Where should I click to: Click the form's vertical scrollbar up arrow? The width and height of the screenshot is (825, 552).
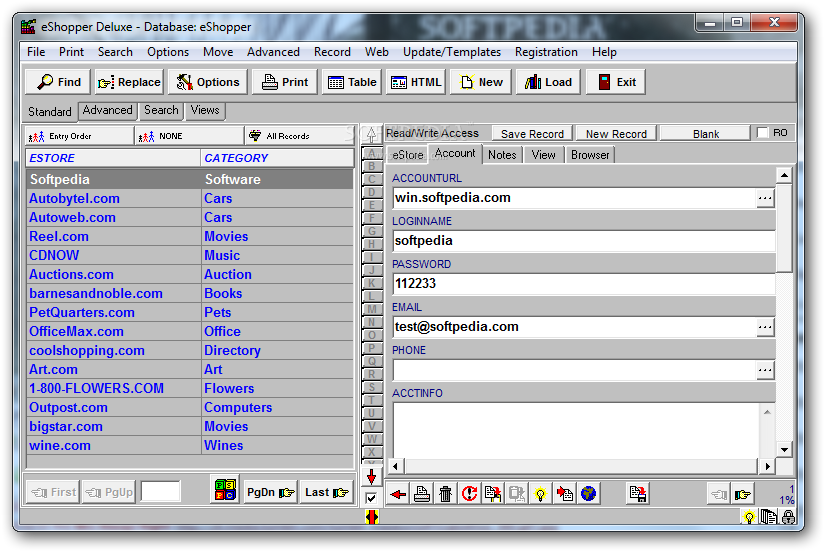coord(784,175)
